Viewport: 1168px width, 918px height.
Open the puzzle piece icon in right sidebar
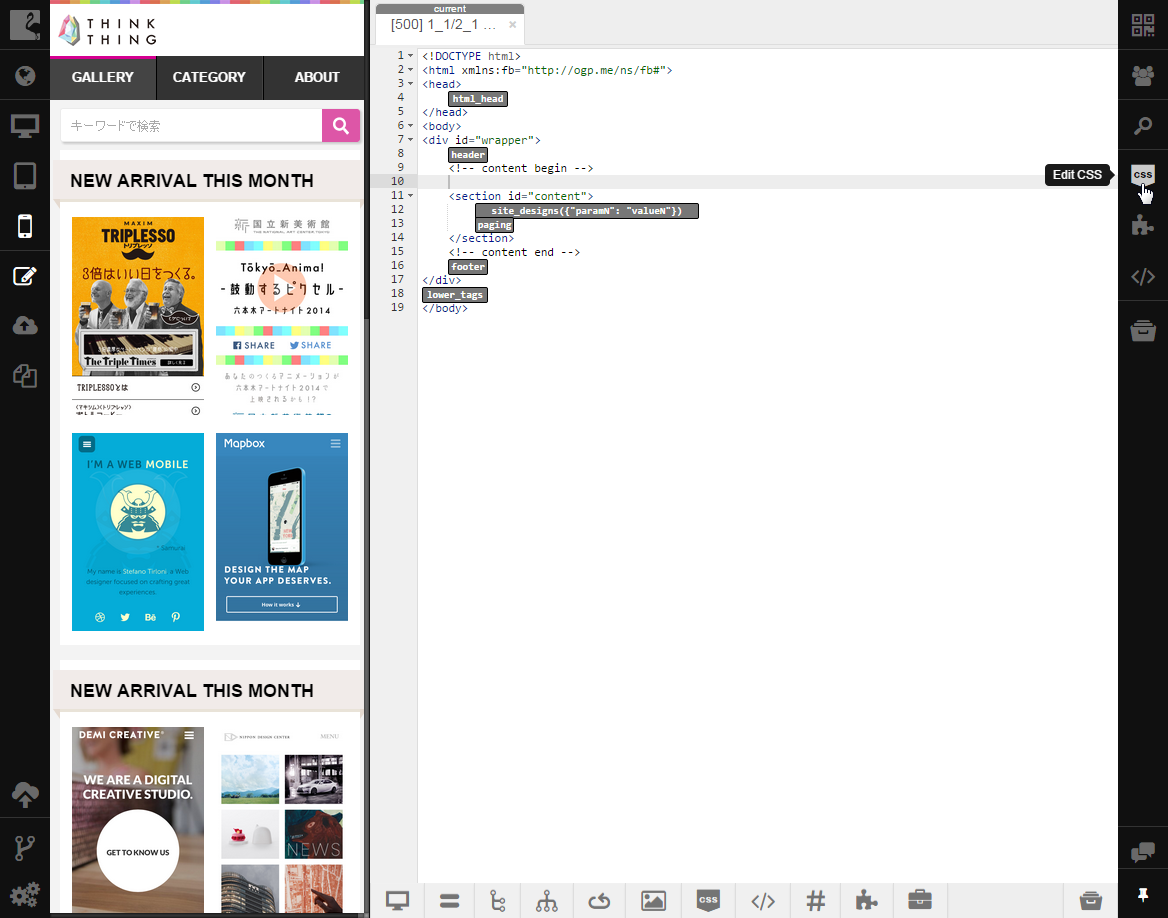(1143, 225)
